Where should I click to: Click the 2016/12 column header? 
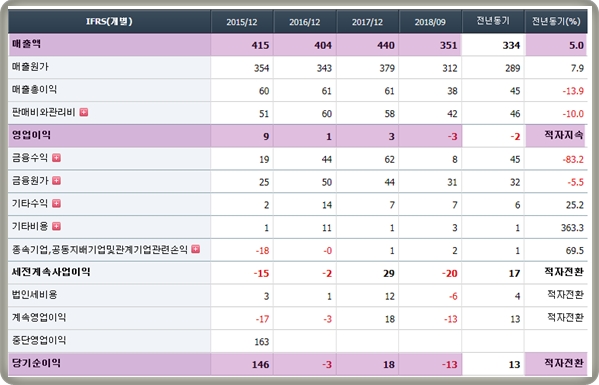tap(304, 22)
